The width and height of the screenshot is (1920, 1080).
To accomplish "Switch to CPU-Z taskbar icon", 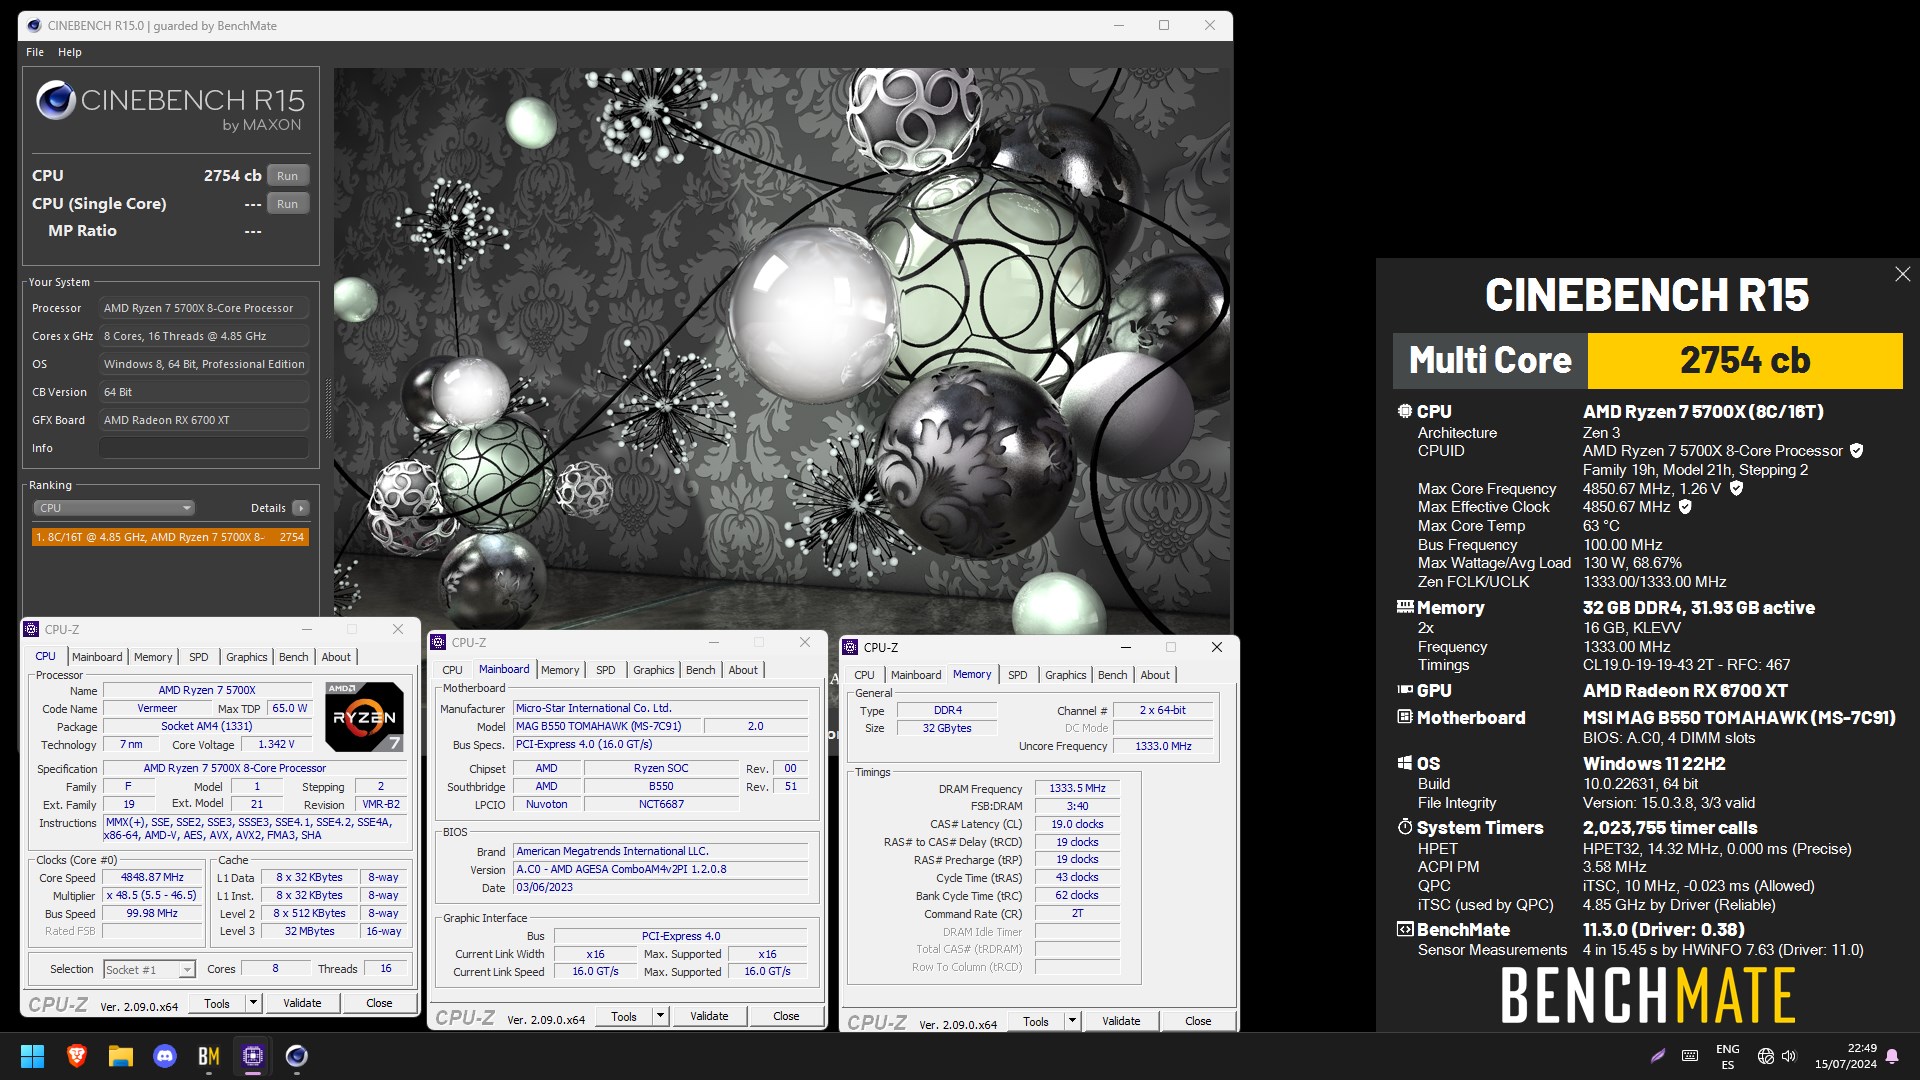I will click(x=253, y=1056).
